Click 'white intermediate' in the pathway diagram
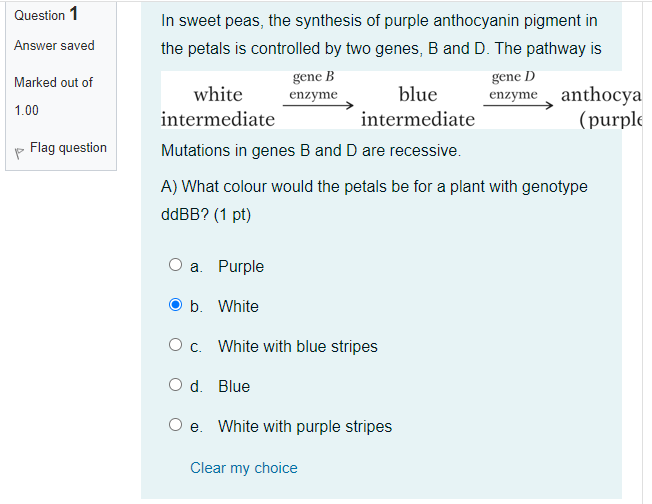 pyautogui.click(x=218, y=107)
